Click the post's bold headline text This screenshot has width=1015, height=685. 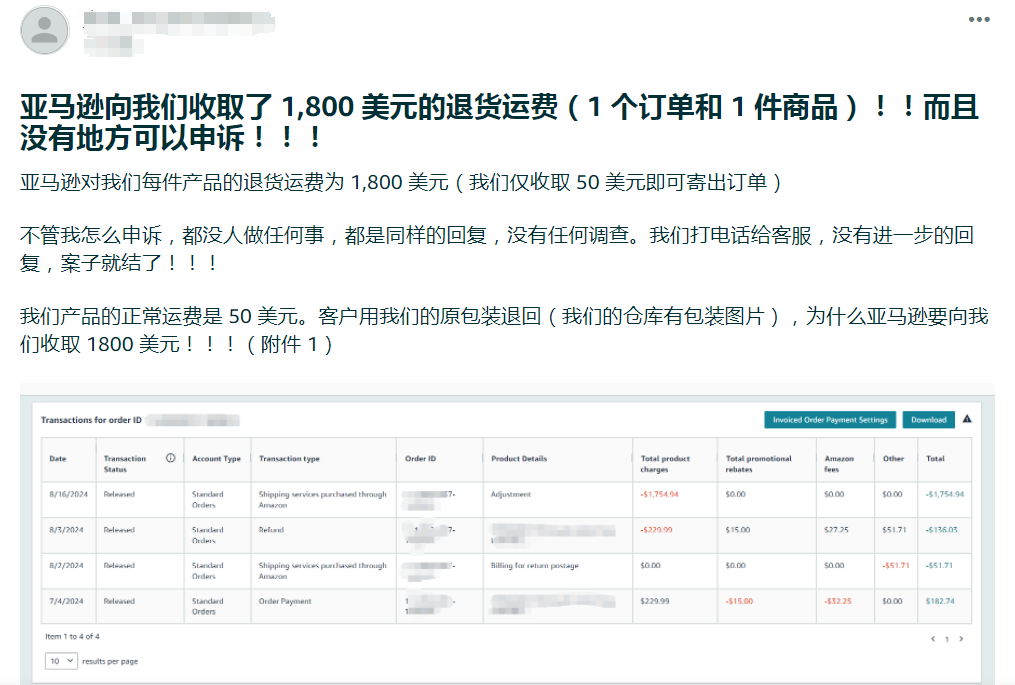(x=499, y=122)
